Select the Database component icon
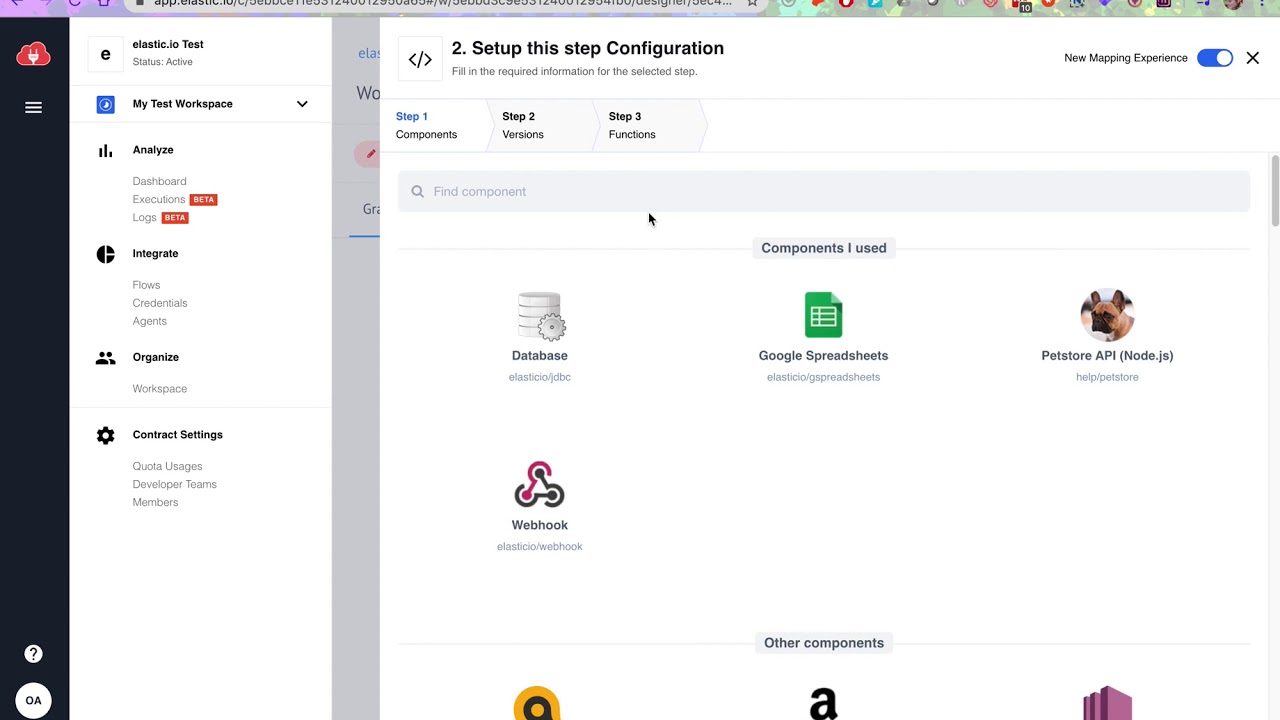This screenshot has height=720, width=1280. pos(540,316)
